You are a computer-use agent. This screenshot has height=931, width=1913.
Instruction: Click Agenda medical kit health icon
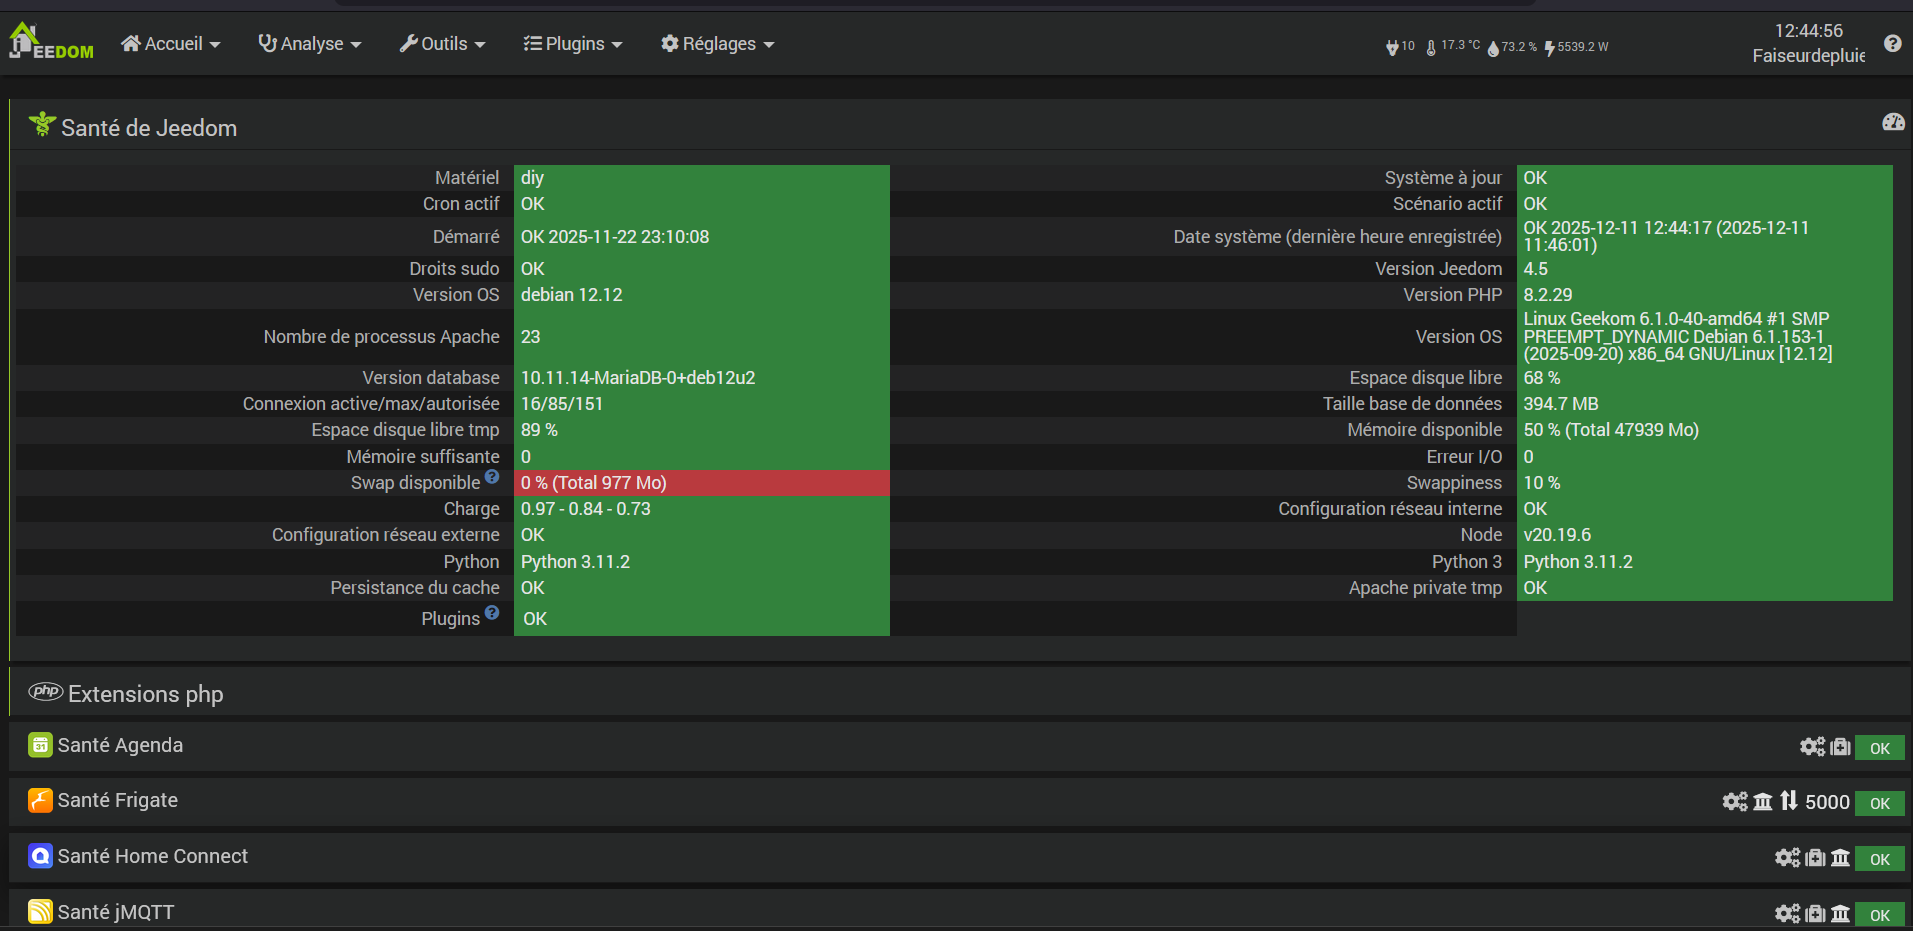pyautogui.click(x=1840, y=747)
